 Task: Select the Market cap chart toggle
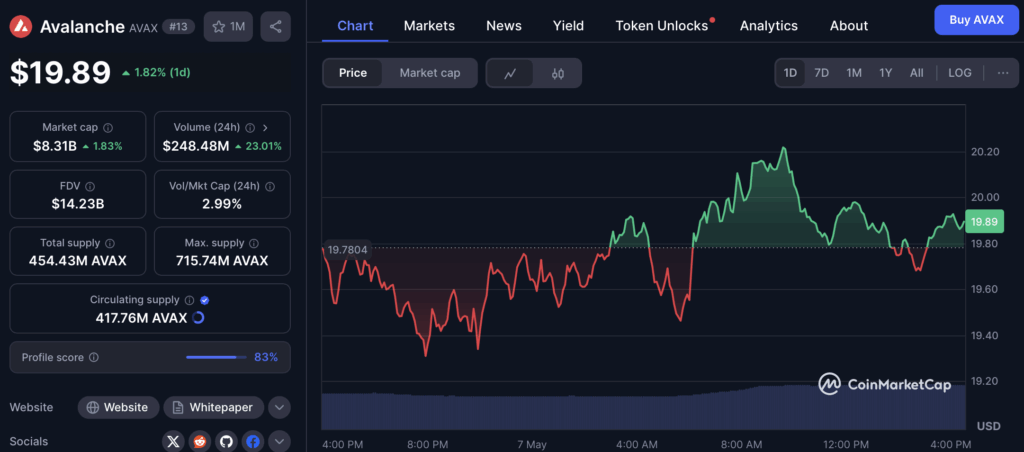[430, 73]
